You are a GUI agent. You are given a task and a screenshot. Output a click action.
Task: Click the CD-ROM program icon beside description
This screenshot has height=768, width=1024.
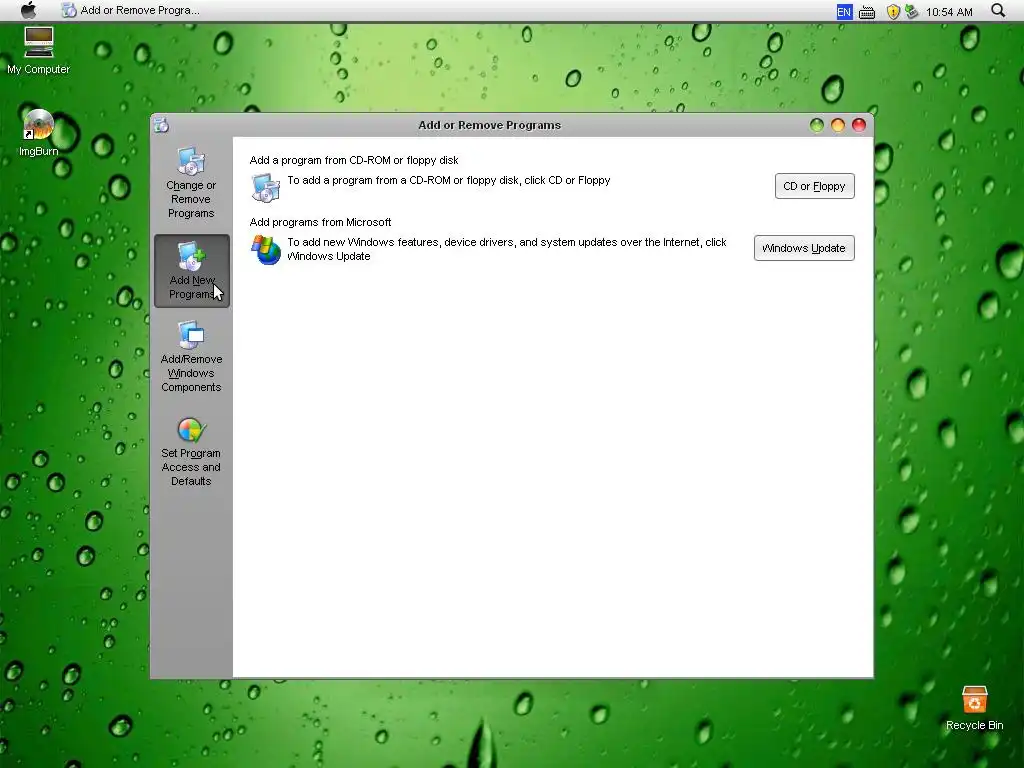pyautogui.click(x=266, y=187)
